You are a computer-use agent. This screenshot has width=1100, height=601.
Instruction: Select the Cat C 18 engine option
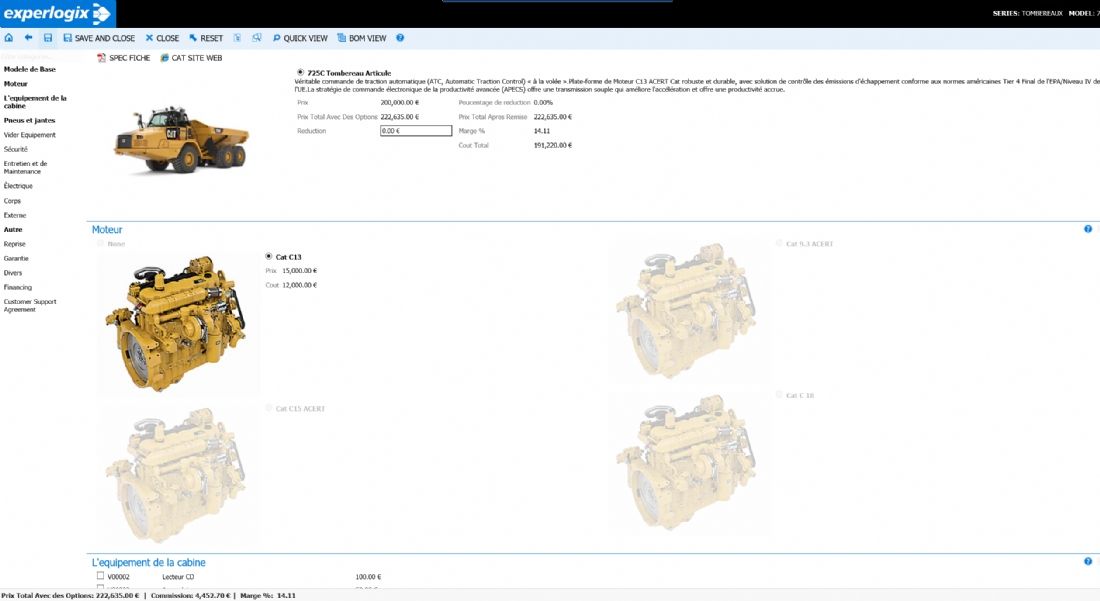click(x=779, y=395)
